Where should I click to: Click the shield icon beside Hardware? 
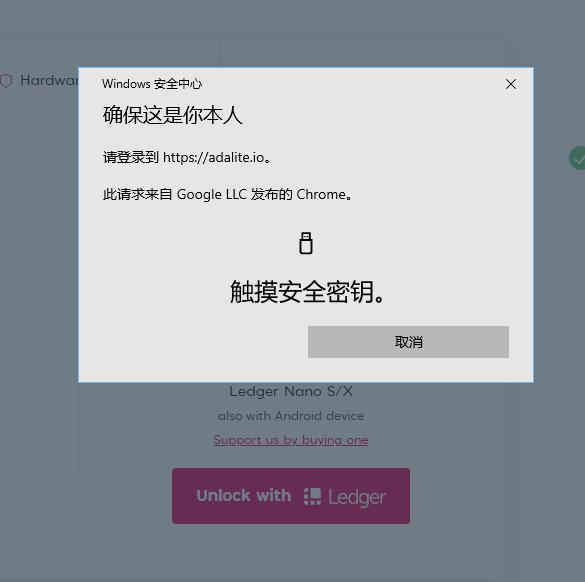[x=6, y=81]
